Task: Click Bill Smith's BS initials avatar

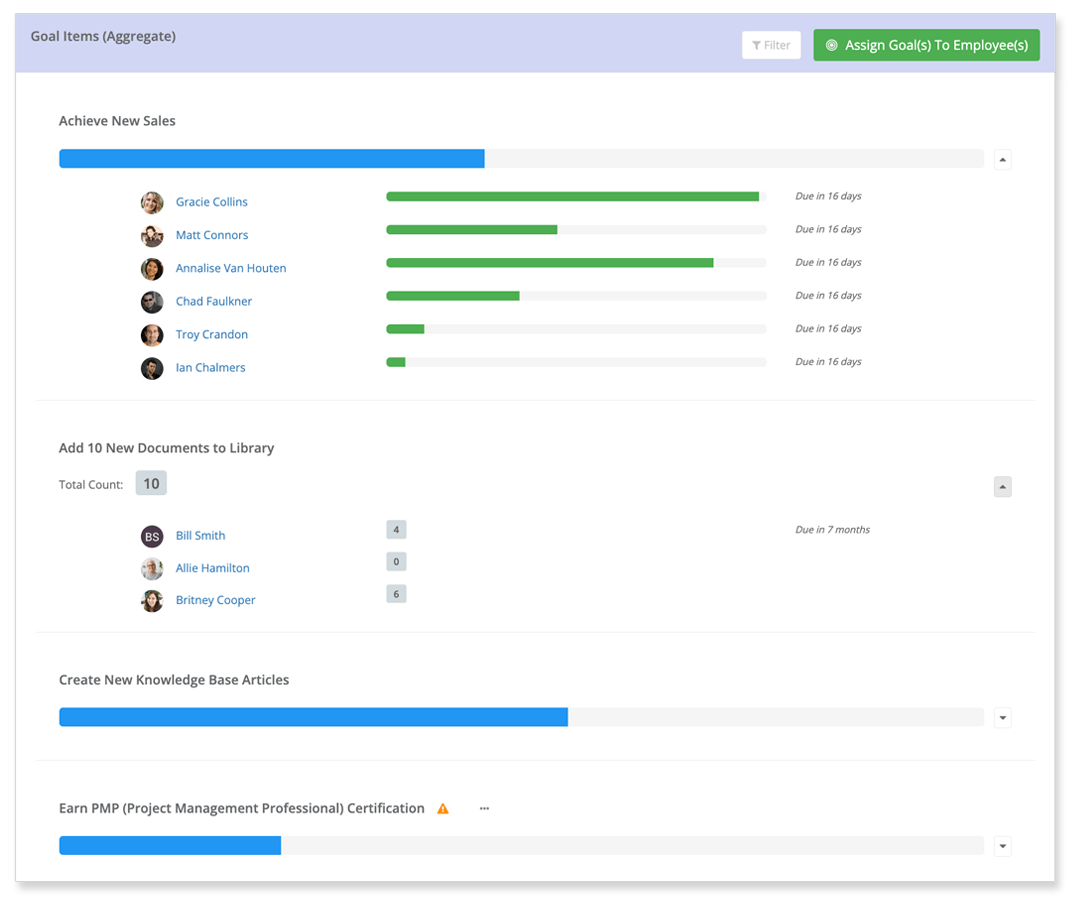Action: [x=152, y=536]
